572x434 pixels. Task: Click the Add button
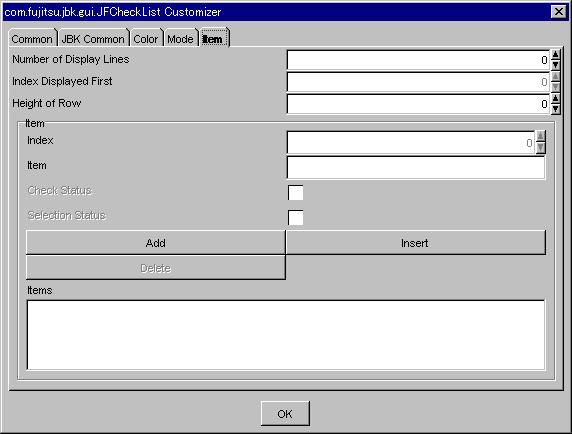click(x=156, y=243)
